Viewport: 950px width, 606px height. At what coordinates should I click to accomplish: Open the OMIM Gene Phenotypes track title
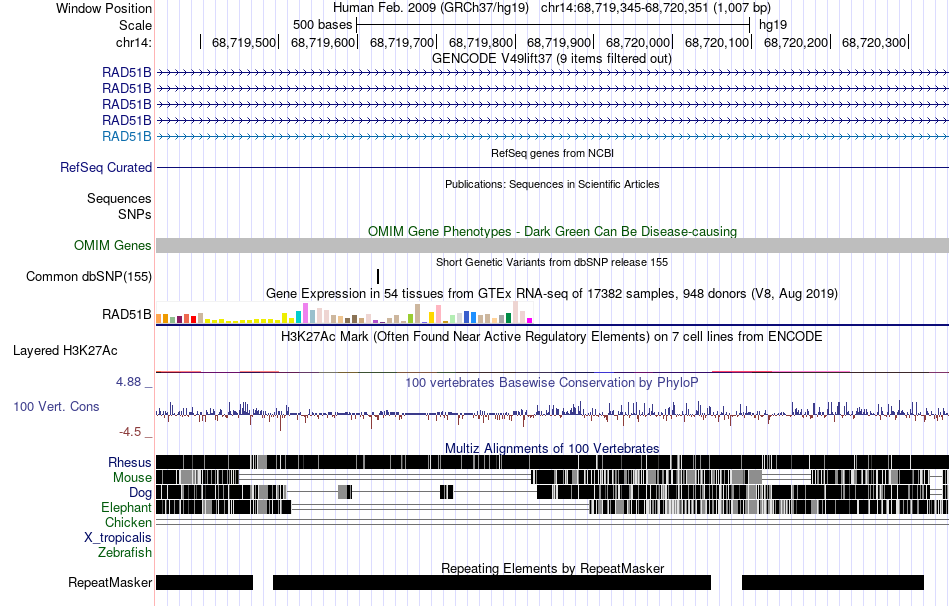552,231
